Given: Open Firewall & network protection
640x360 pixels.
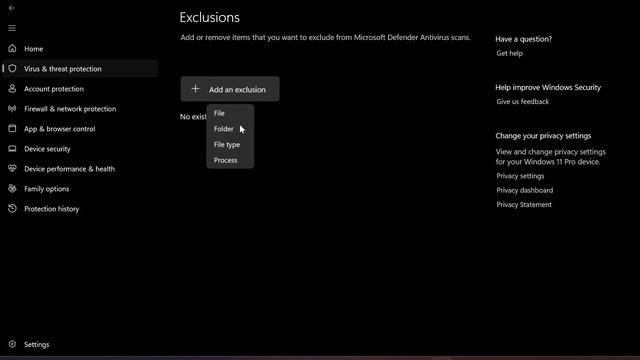Looking at the screenshot, I should pyautogui.click(x=70, y=109).
